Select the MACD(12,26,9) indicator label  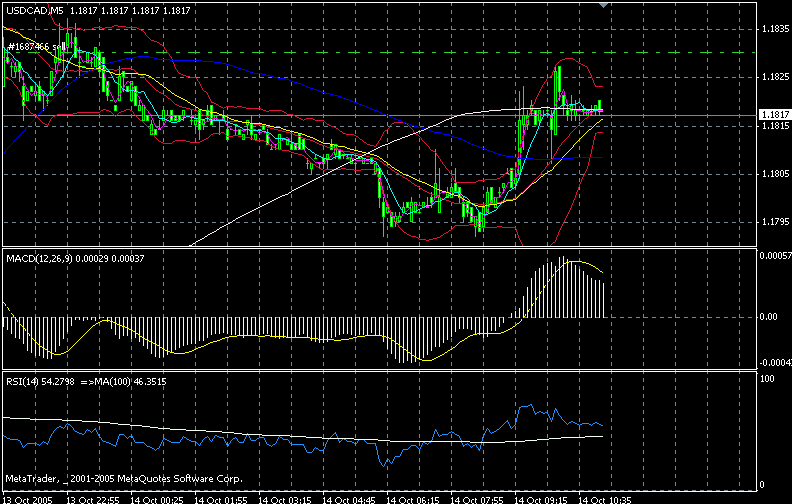39,259
